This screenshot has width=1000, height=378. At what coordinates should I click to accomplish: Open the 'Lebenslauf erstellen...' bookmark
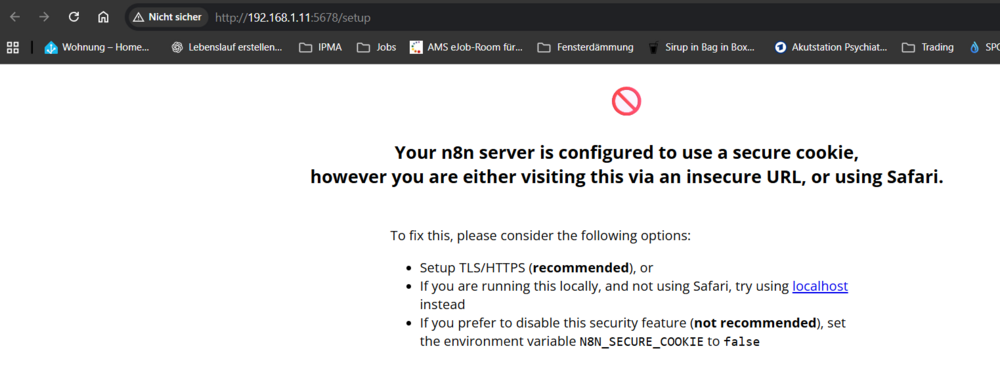coord(226,47)
